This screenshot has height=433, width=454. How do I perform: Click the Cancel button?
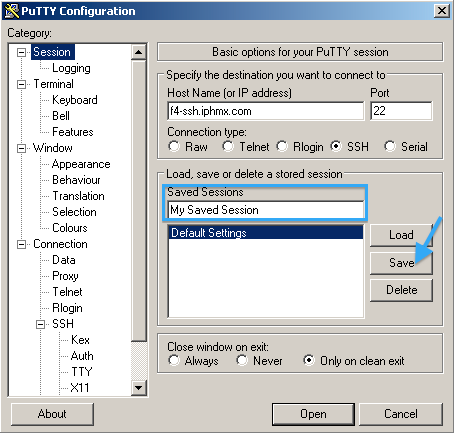pos(401,414)
